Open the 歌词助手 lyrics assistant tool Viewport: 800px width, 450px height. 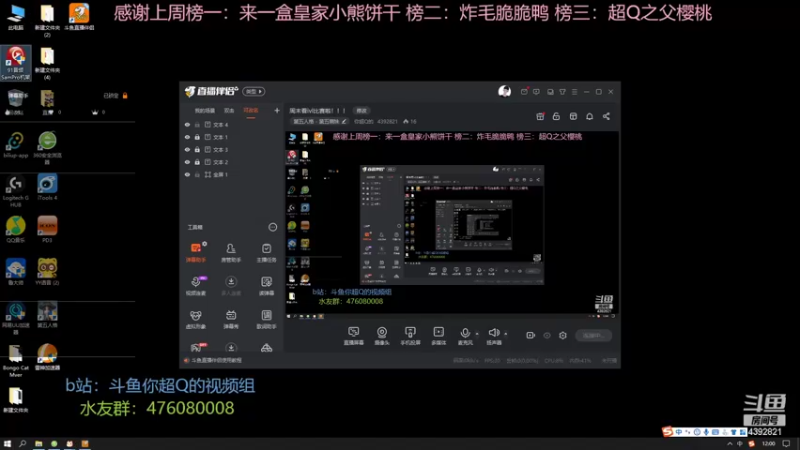point(266,319)
